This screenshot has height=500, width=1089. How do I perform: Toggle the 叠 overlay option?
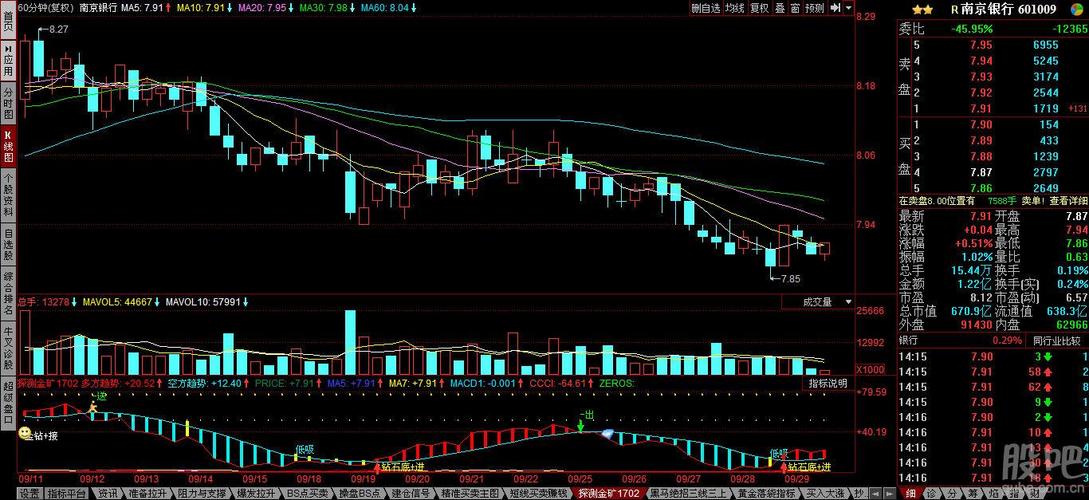[780, 8]
